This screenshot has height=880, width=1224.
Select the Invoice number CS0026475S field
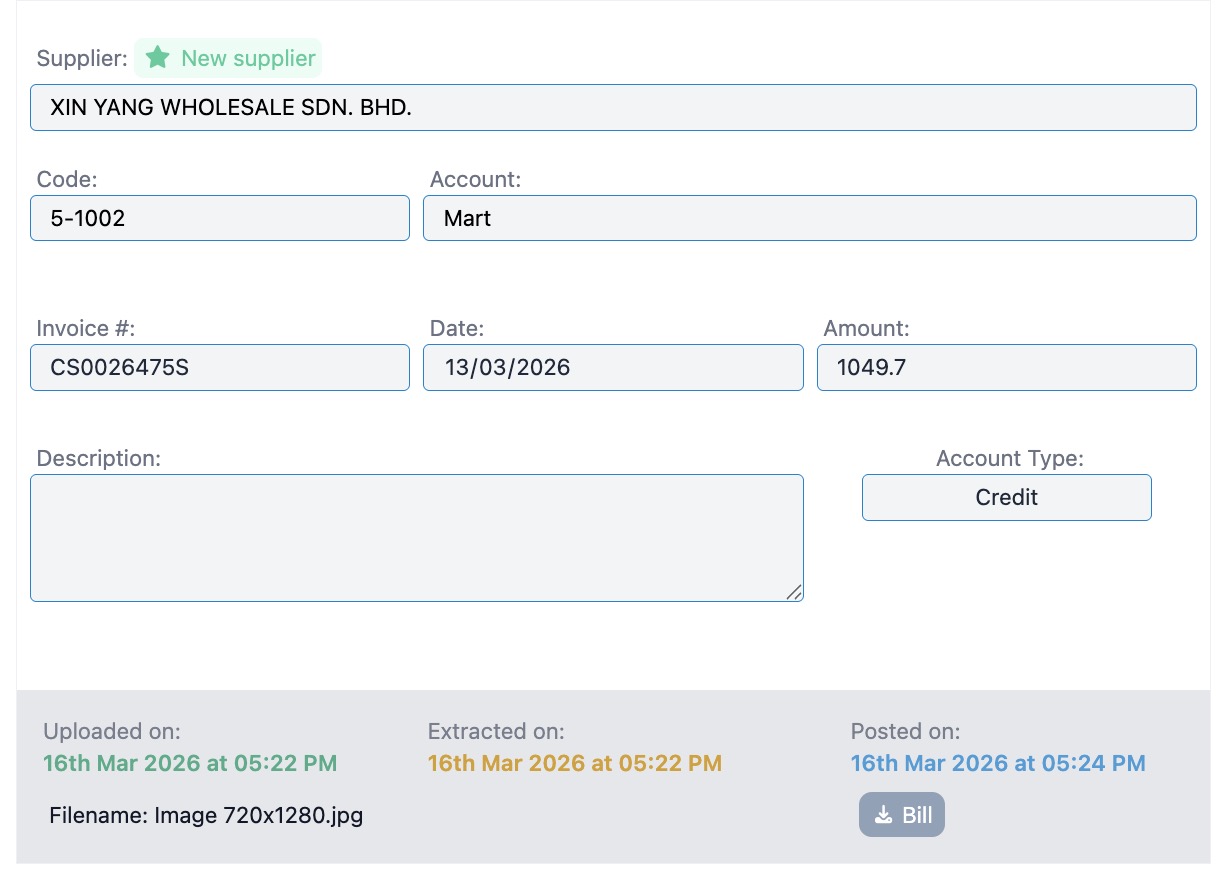[219, 367]
